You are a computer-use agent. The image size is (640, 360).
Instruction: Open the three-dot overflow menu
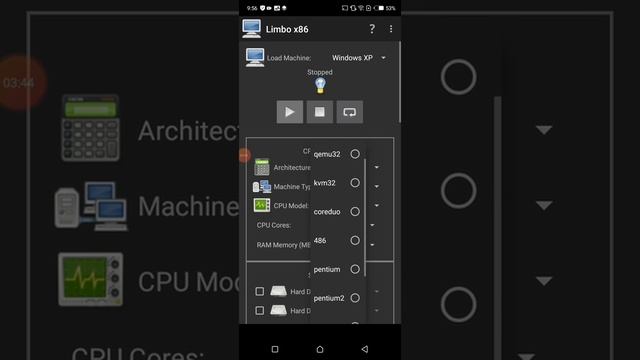click(391, 29)
